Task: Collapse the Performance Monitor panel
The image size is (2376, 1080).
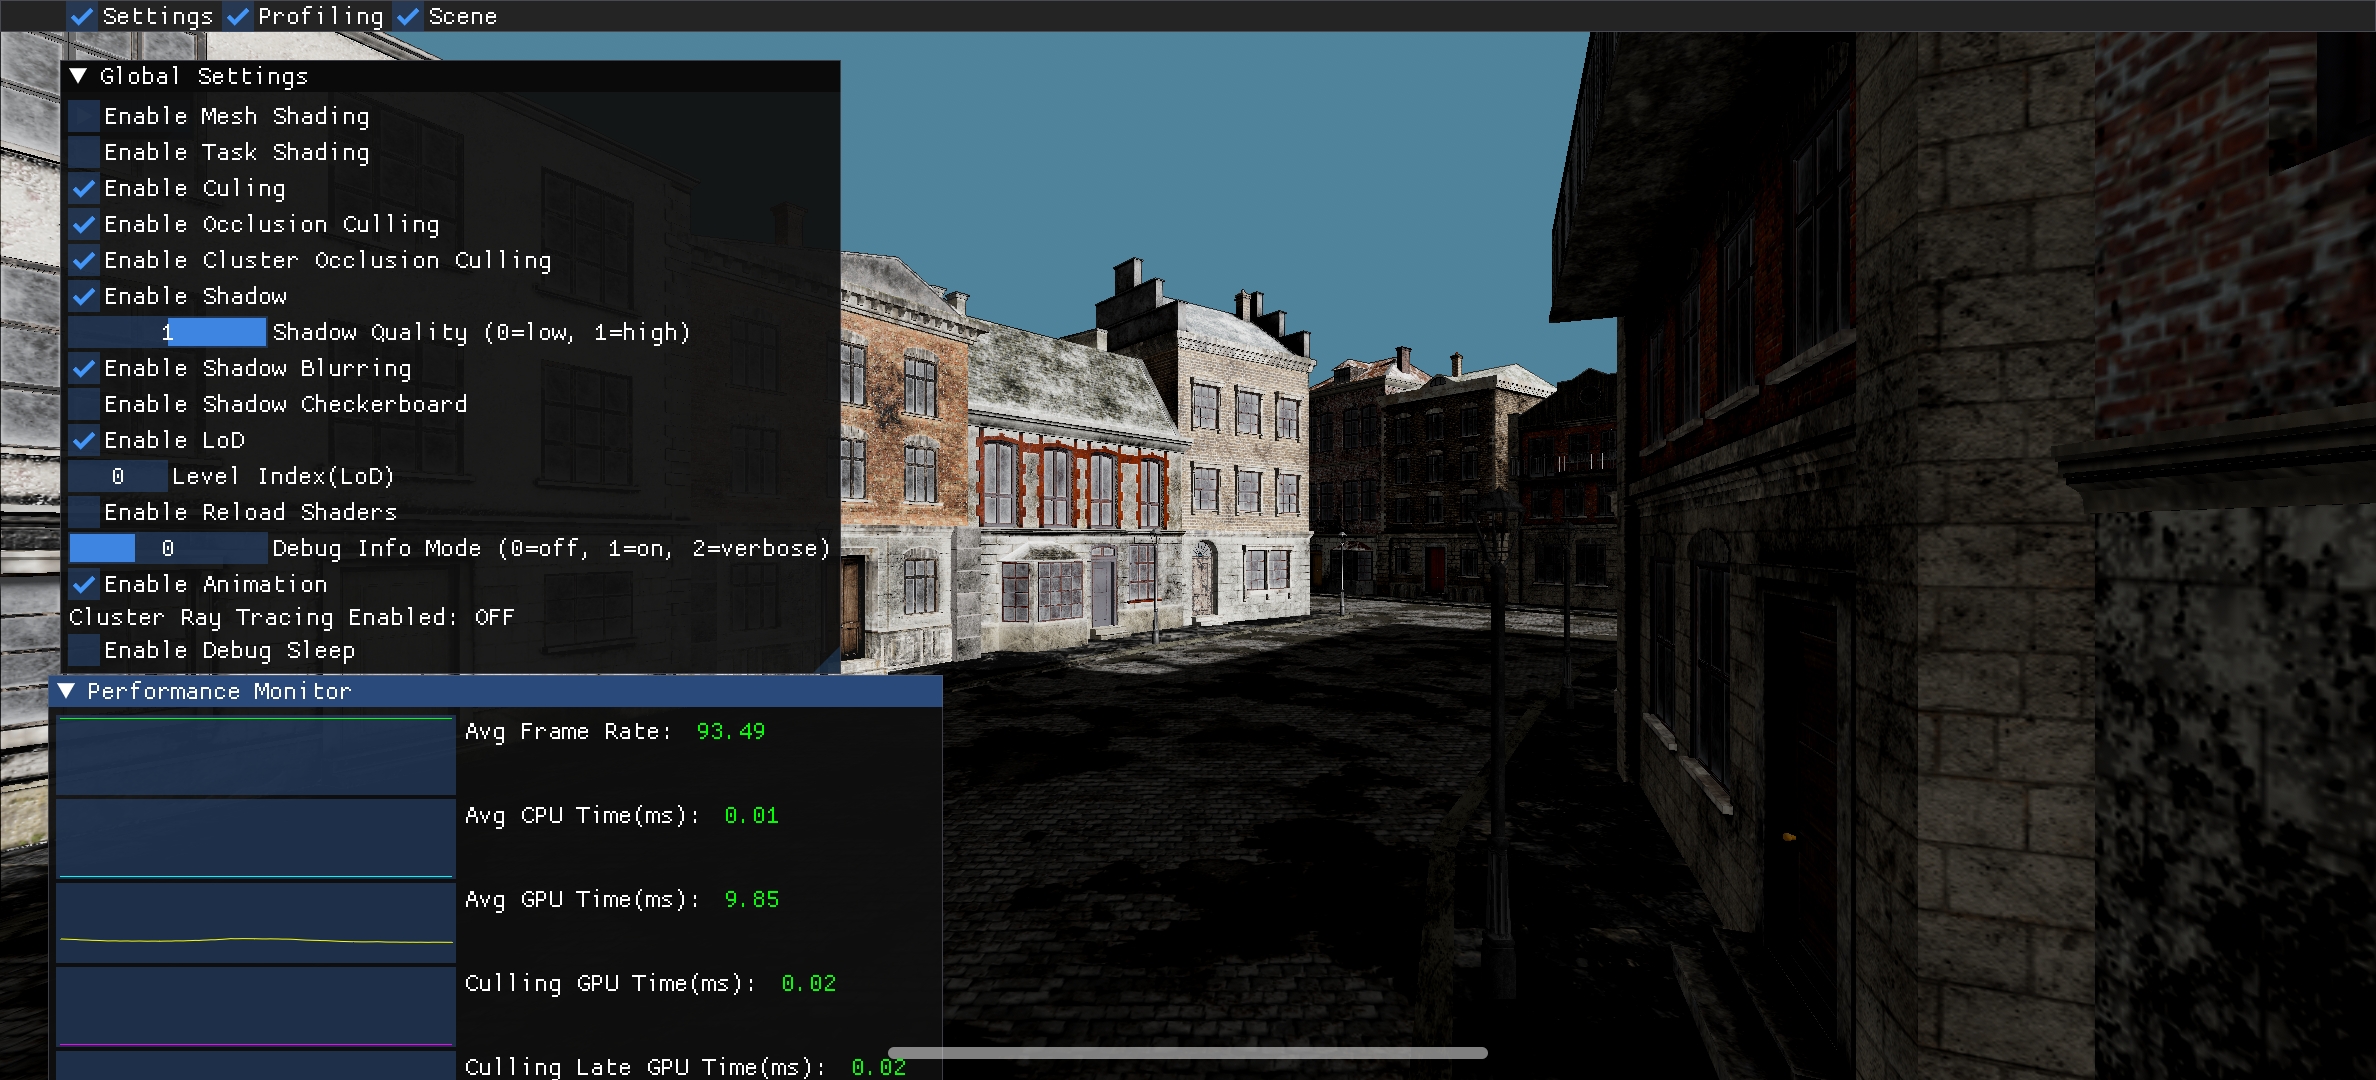Action: 66,691
